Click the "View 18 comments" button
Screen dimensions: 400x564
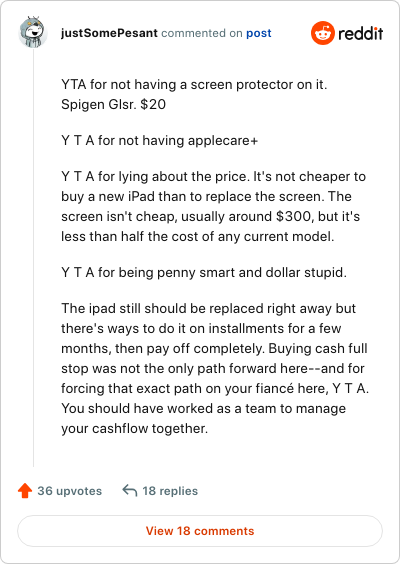[x=200, y=531]
